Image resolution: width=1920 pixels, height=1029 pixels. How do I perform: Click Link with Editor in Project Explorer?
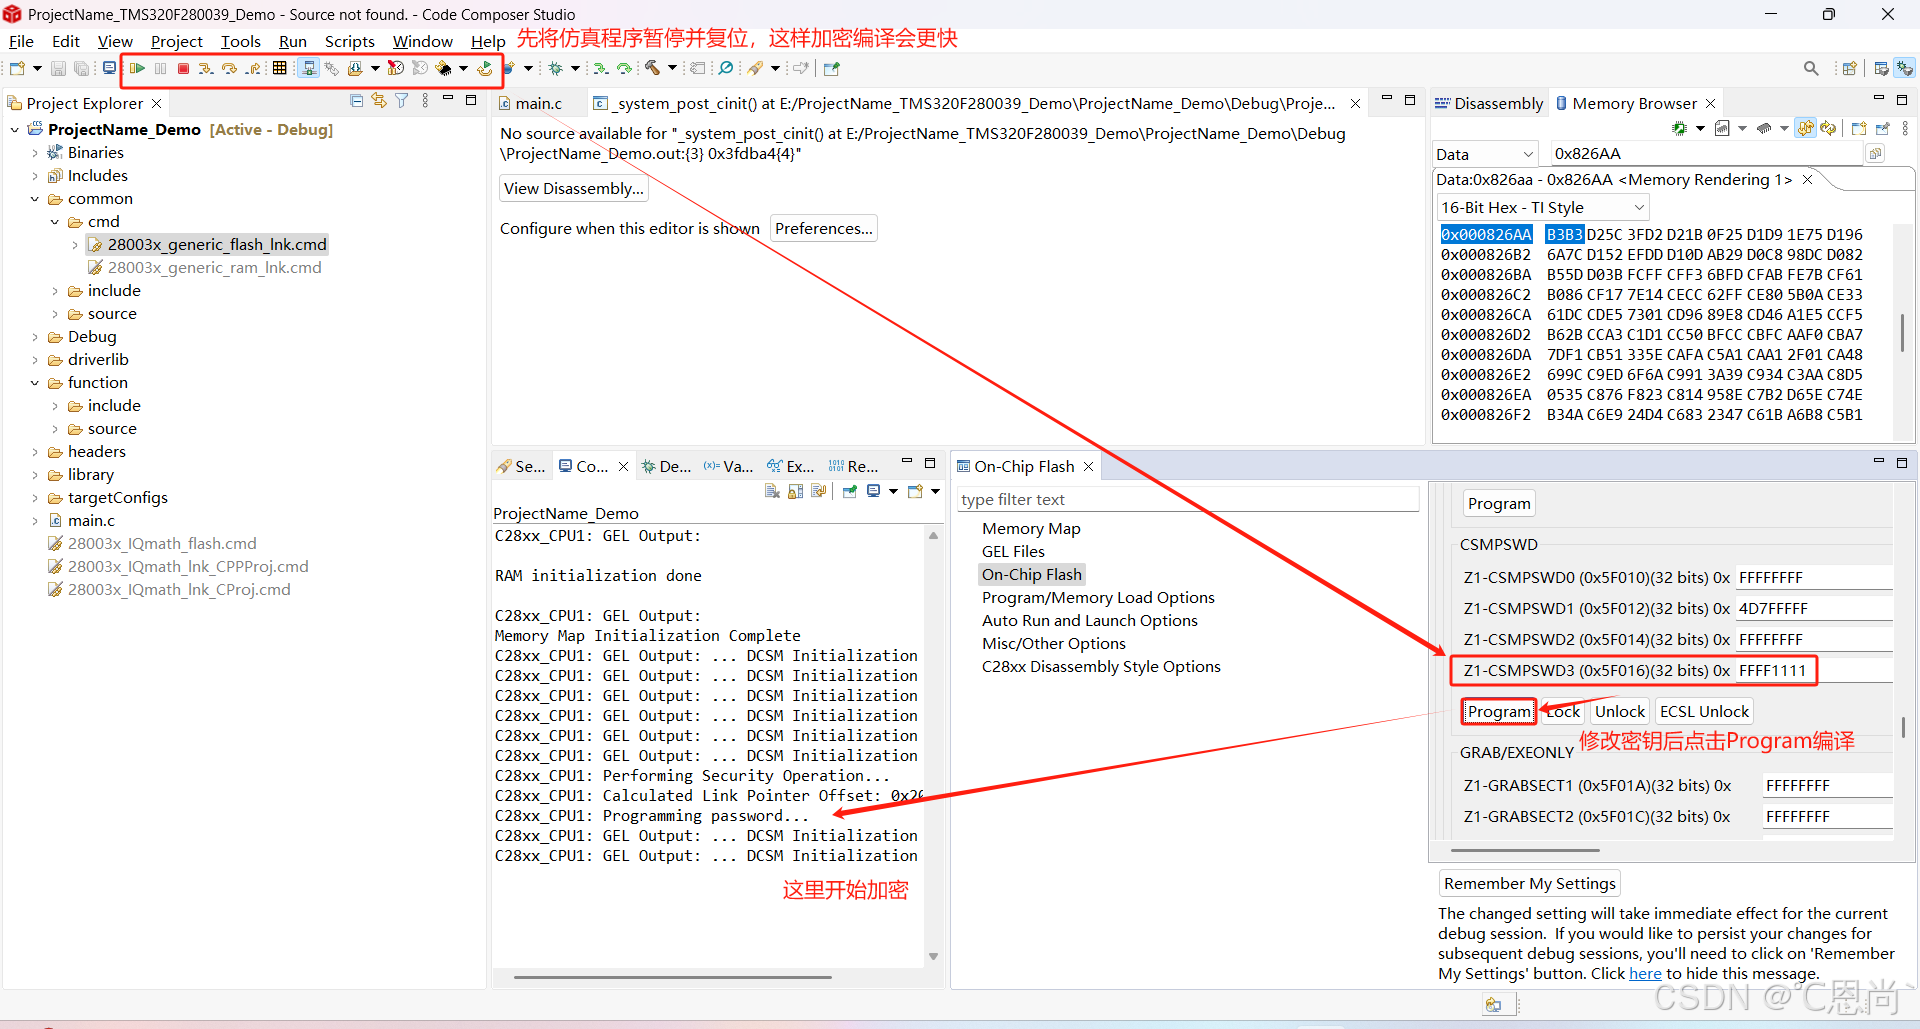379,101
